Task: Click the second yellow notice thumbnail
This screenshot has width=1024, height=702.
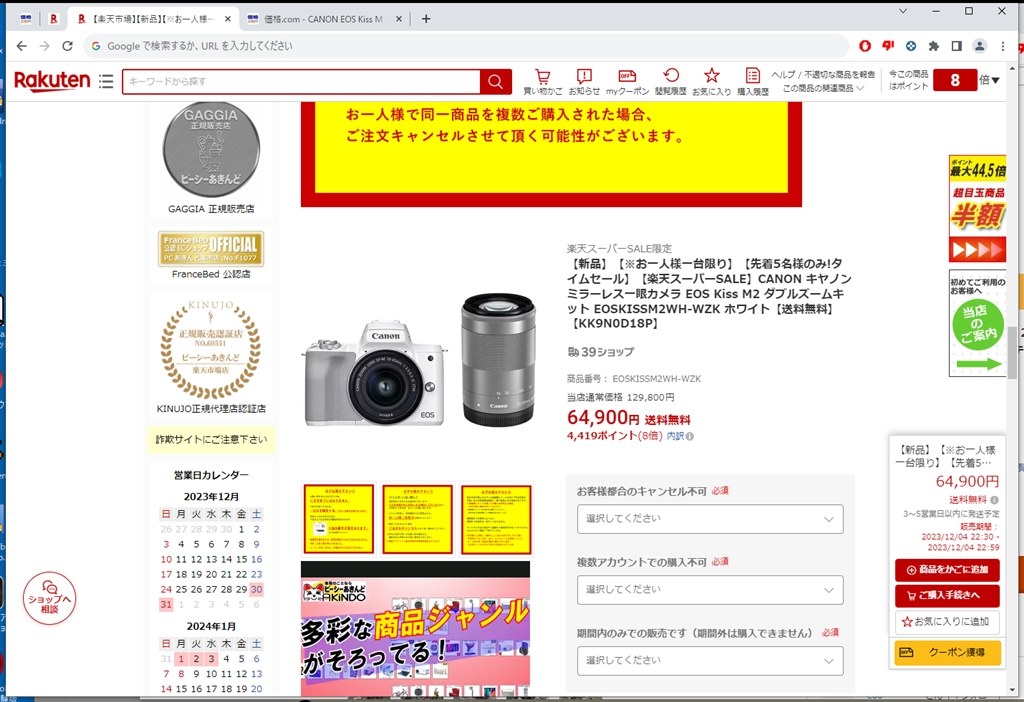Action: pyautogui.click(x=417, y=519)
